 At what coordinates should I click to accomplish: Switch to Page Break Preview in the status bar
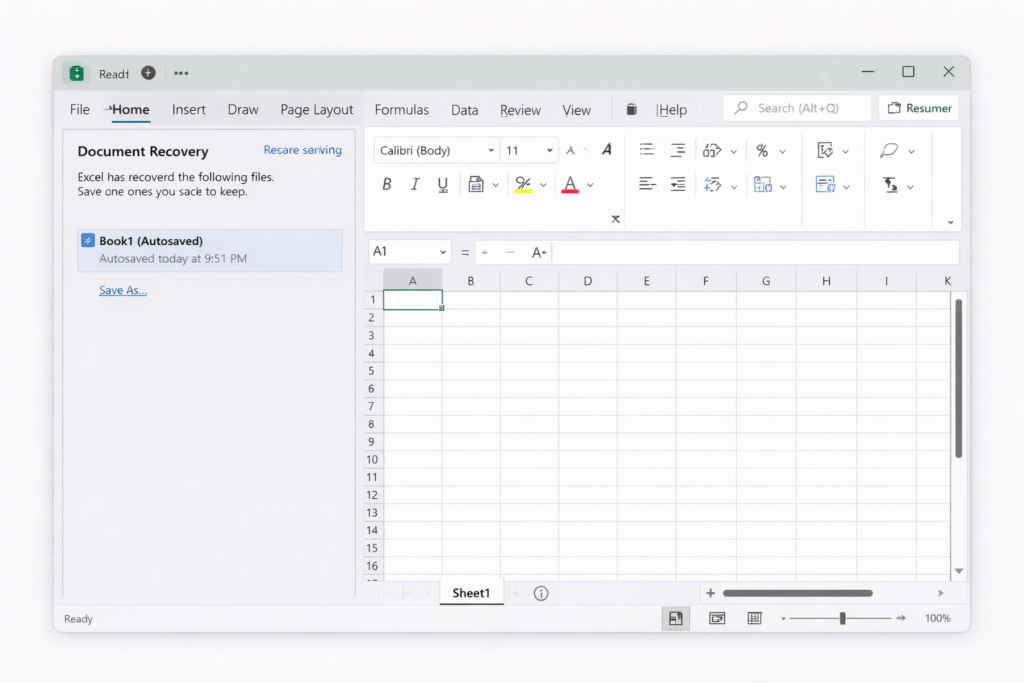click(754, 618)
